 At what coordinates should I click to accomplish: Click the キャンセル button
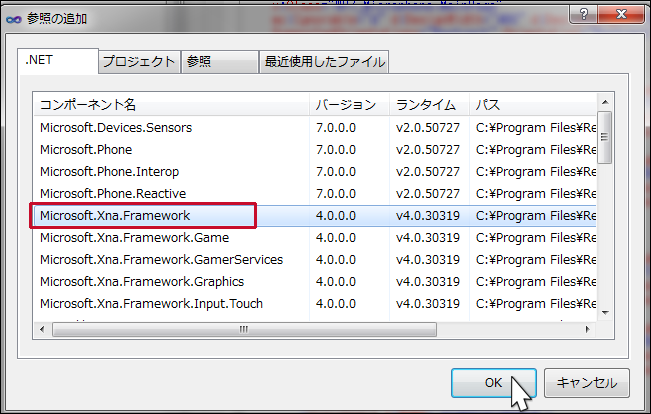pyautogui.click(x=587, y=382)
